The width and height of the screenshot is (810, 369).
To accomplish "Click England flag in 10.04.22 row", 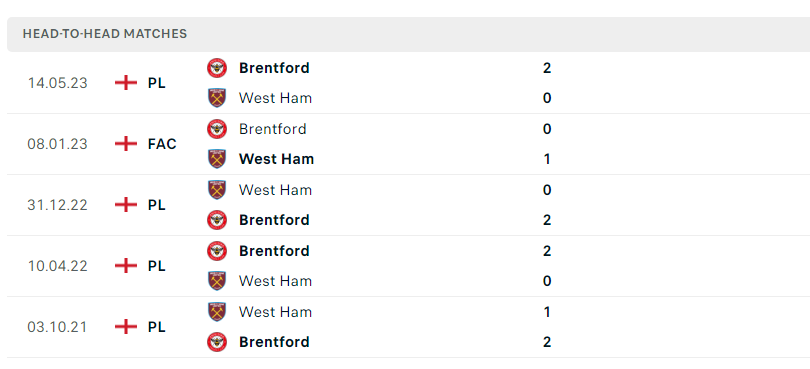I will tap(126, 266).
